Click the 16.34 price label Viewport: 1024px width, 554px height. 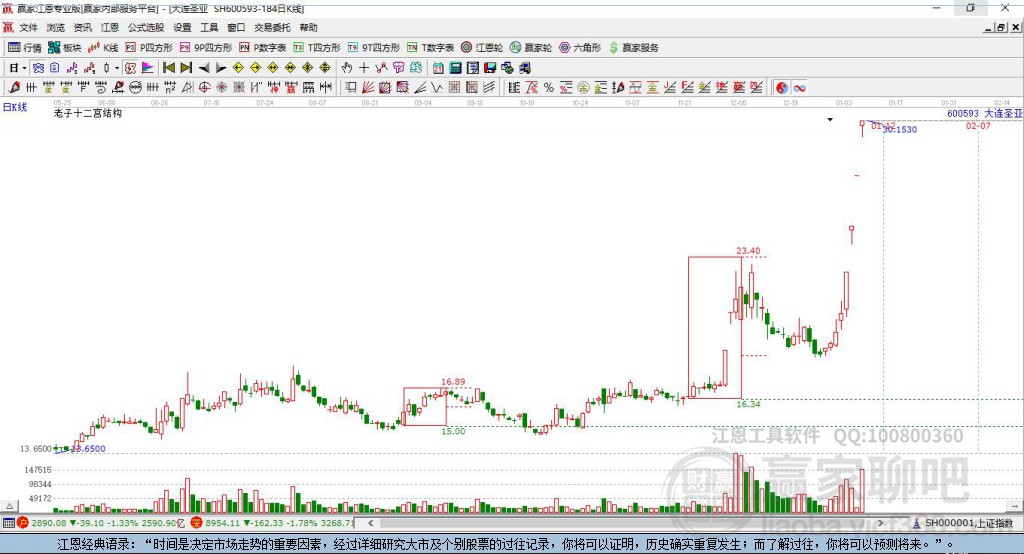point(748,404)
